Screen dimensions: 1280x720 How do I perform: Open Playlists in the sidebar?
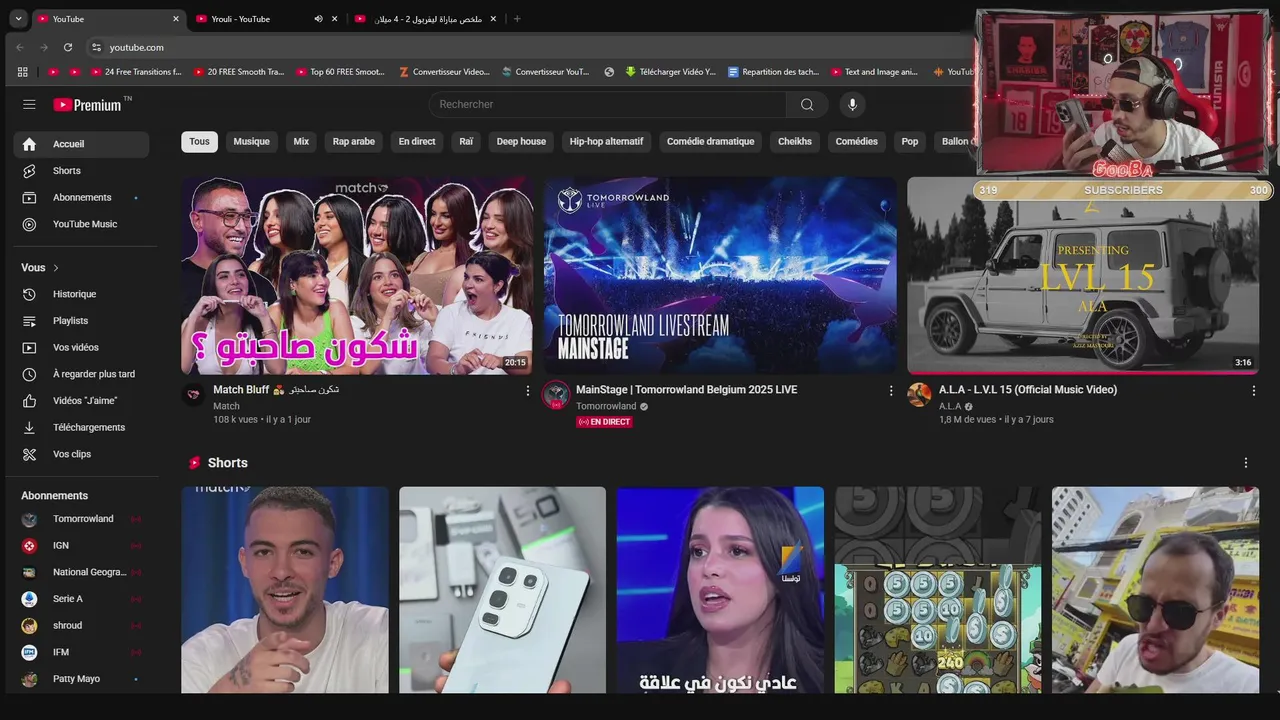tap(81, 321)
